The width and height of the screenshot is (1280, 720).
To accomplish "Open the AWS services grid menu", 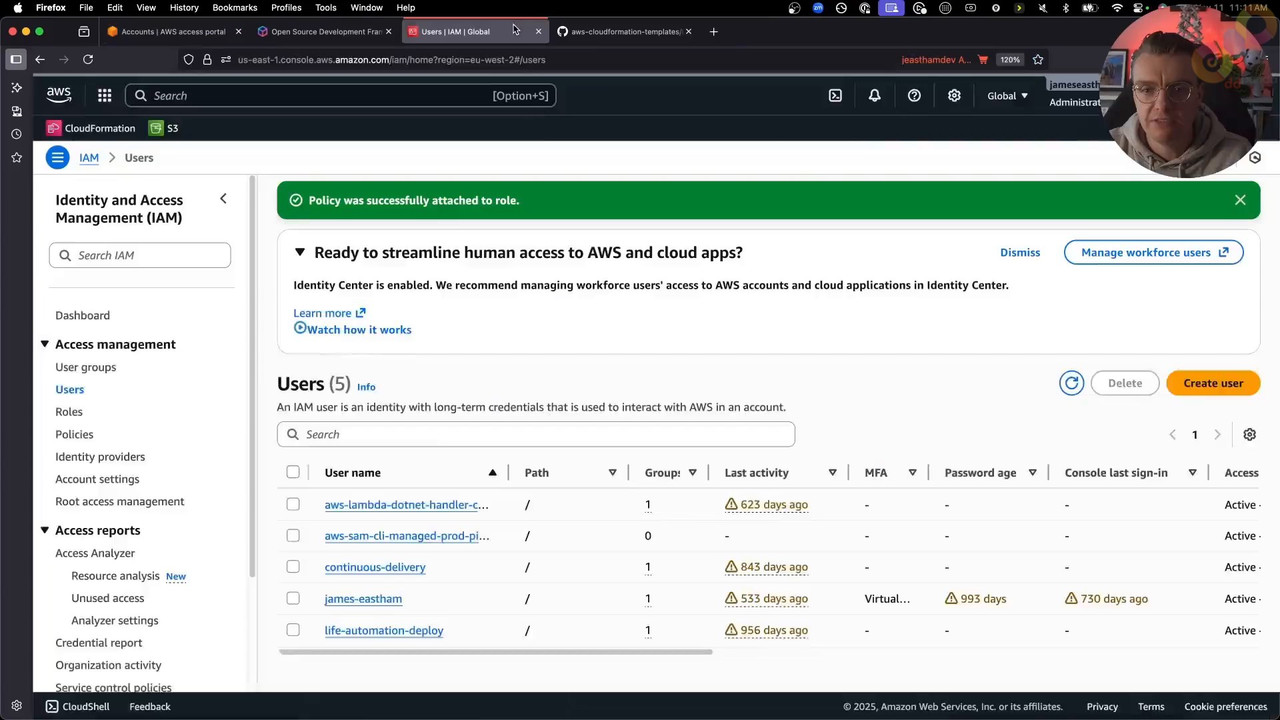I will click(x=104, y=96).
